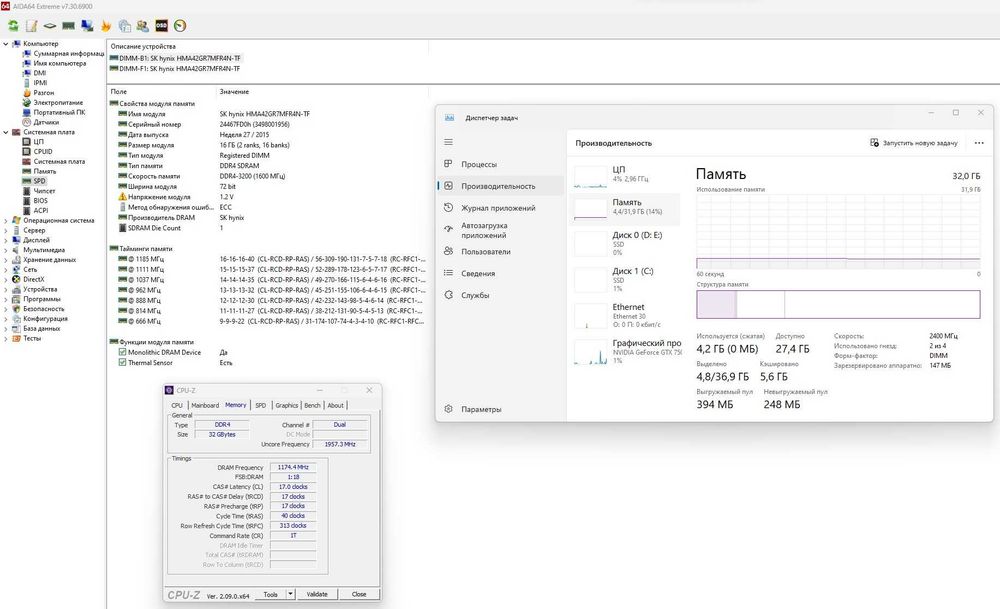The width and height of the screenshot is (1000, 609).
Task: Select DIMM-B1: SK hynix device row
Action: tap(175, 58)
